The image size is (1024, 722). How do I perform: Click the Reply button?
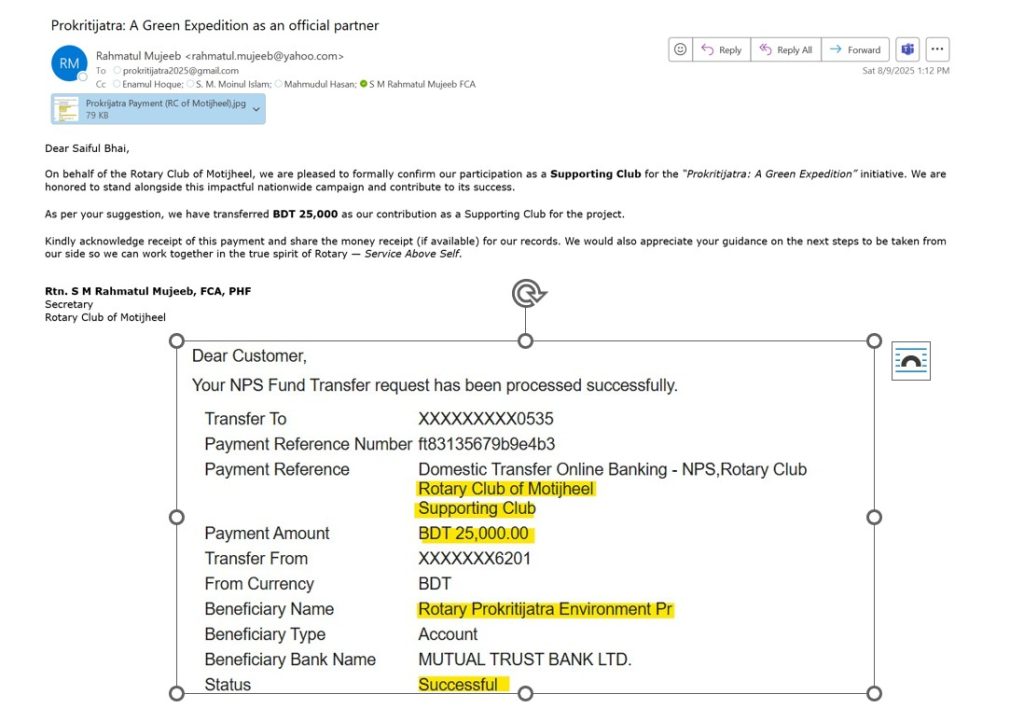(722, 50)
